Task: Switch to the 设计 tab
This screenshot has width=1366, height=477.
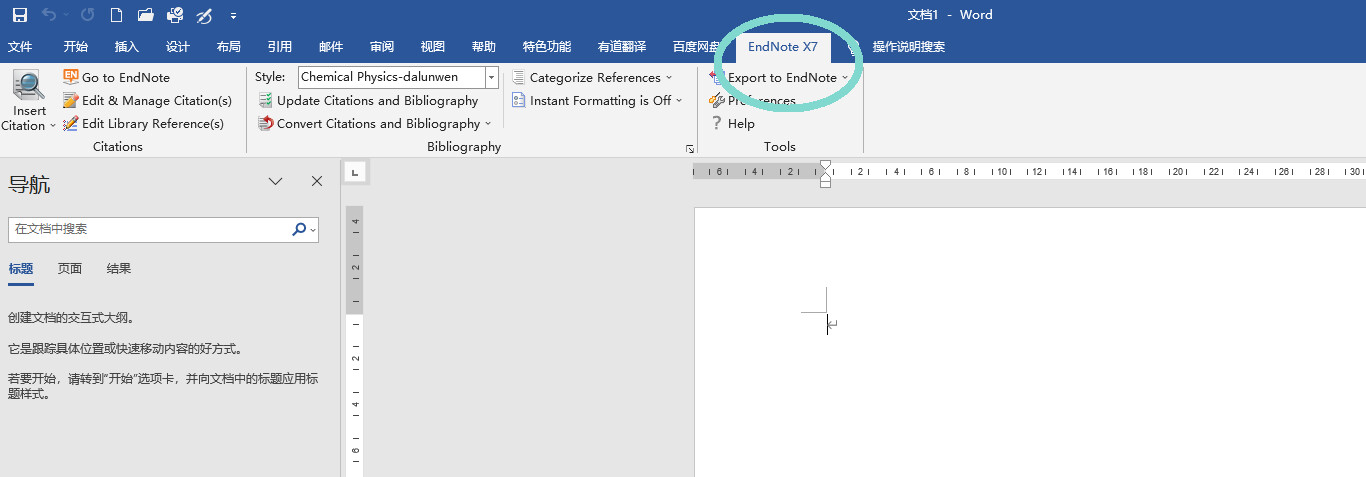Action: click(178, 46)
